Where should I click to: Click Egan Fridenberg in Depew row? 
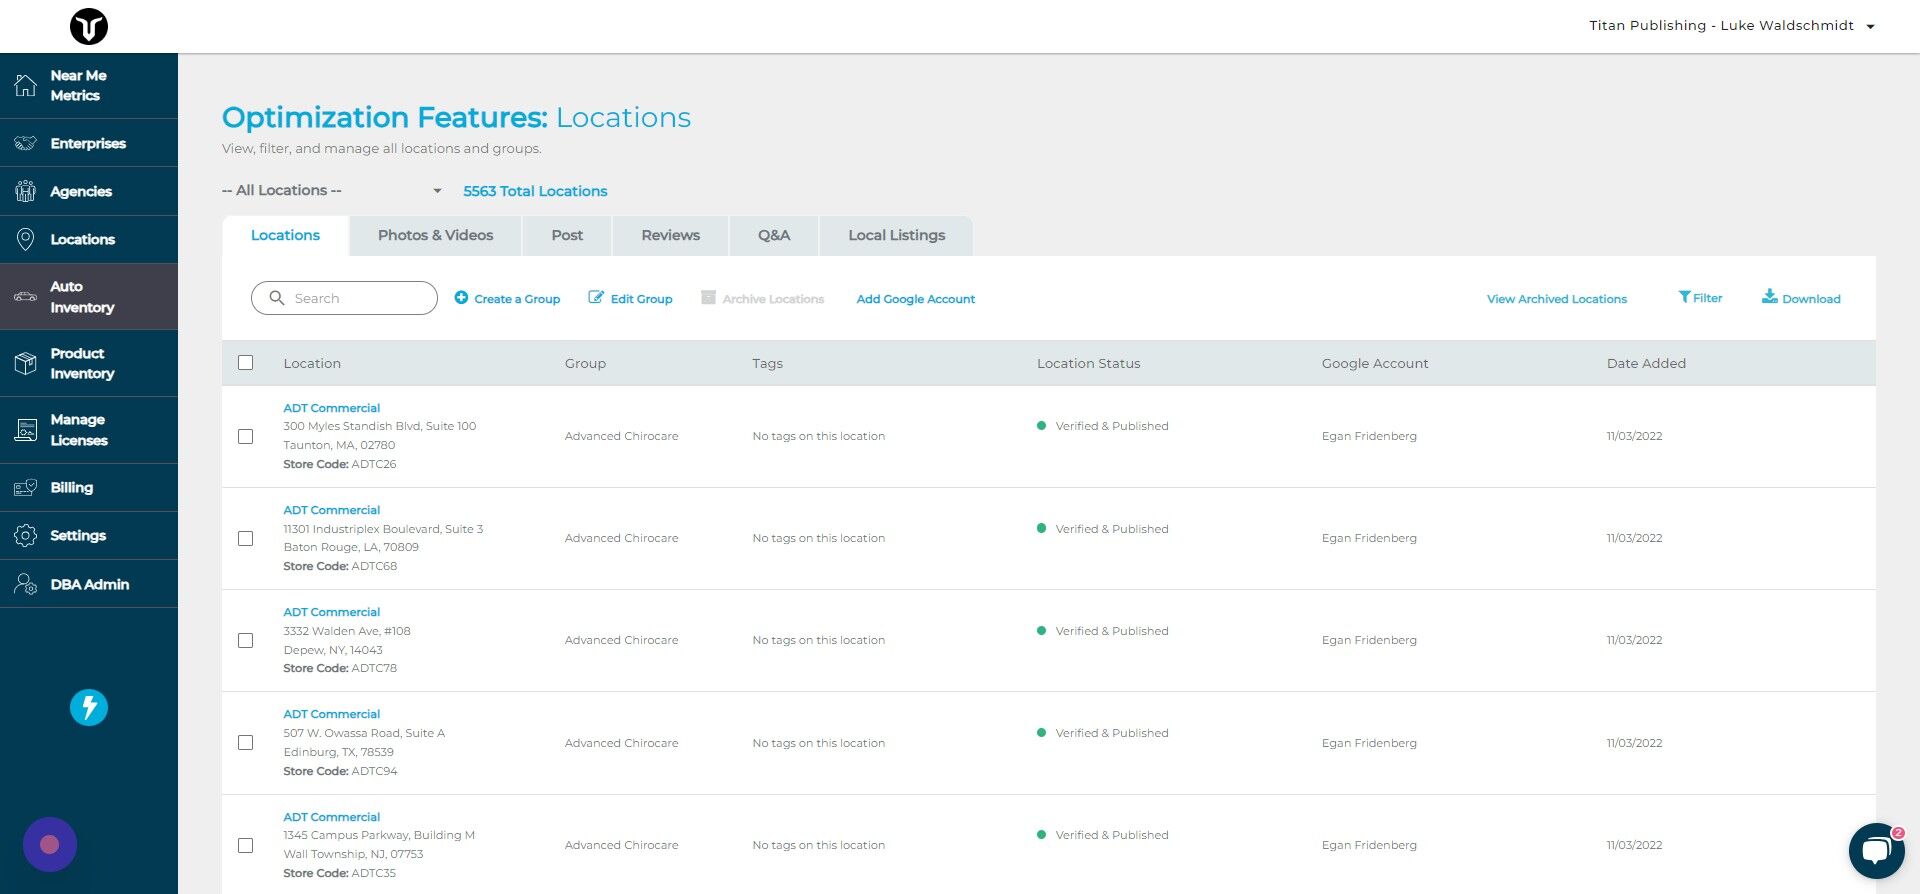(x=1369, y=640)
